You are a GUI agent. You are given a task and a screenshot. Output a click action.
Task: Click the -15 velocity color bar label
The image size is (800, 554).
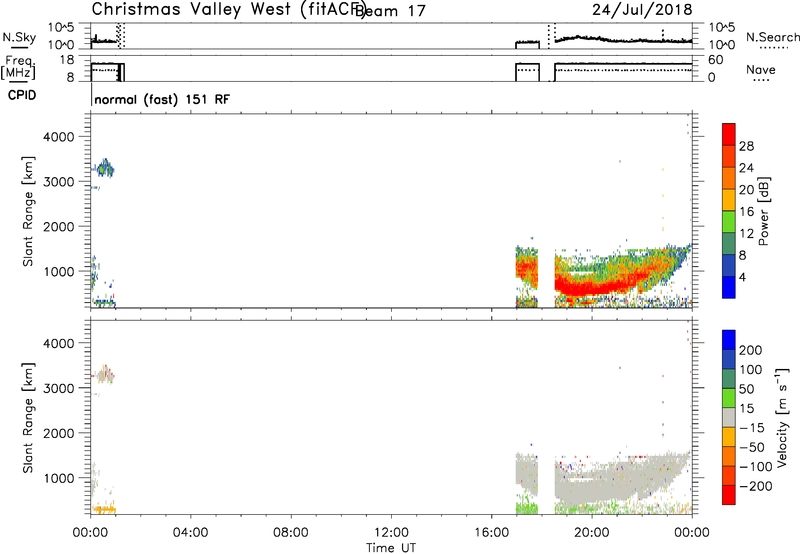(x=752, y=428)
